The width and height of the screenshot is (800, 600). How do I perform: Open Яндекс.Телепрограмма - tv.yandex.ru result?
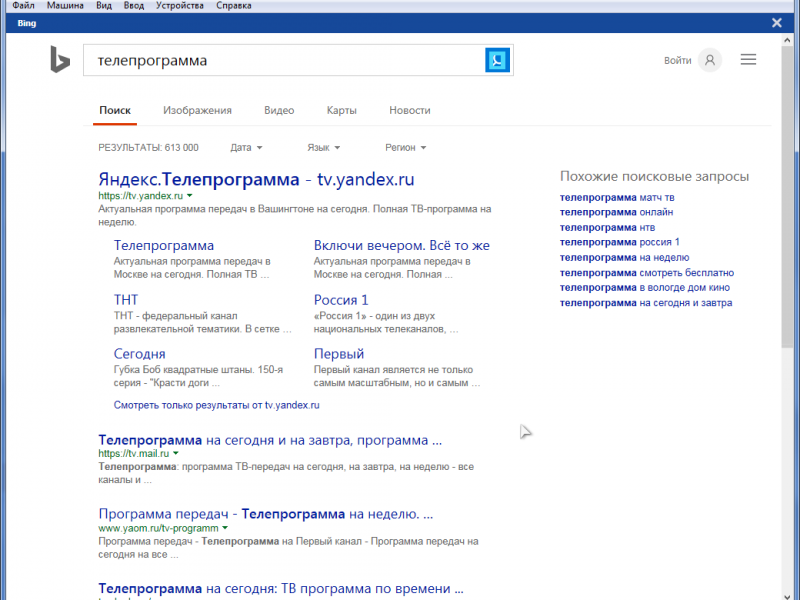[256, 179]
